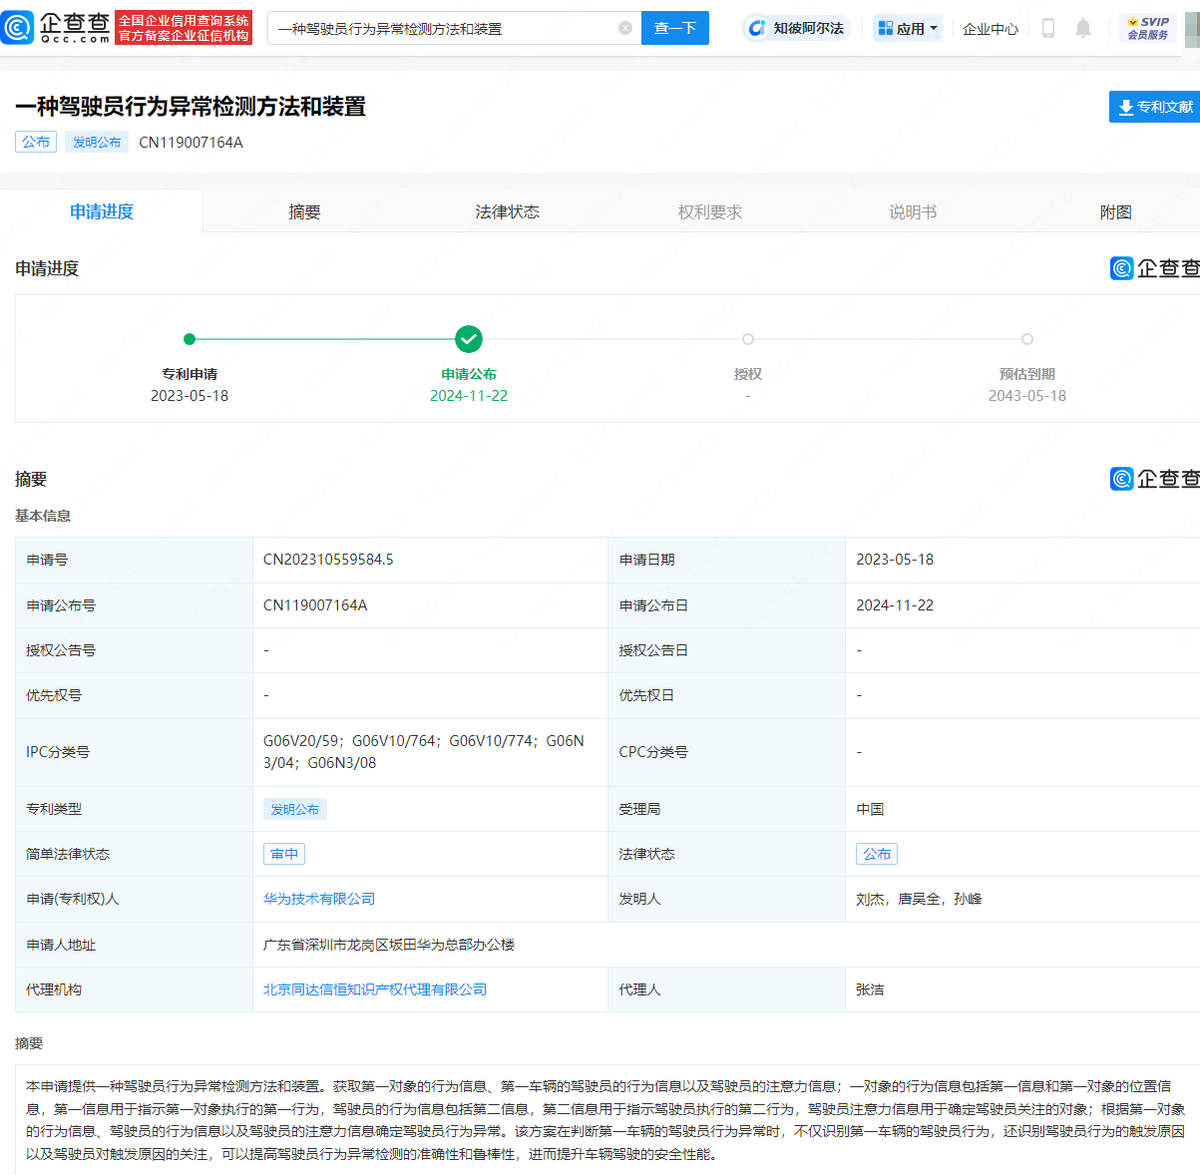
Task: Click the 应用 grid icon
Action: pyautogui.click(x=884, y=28)
